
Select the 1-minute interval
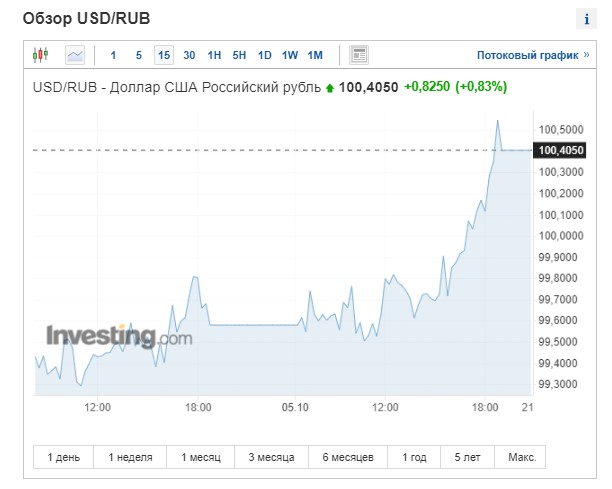coord(113,55)
